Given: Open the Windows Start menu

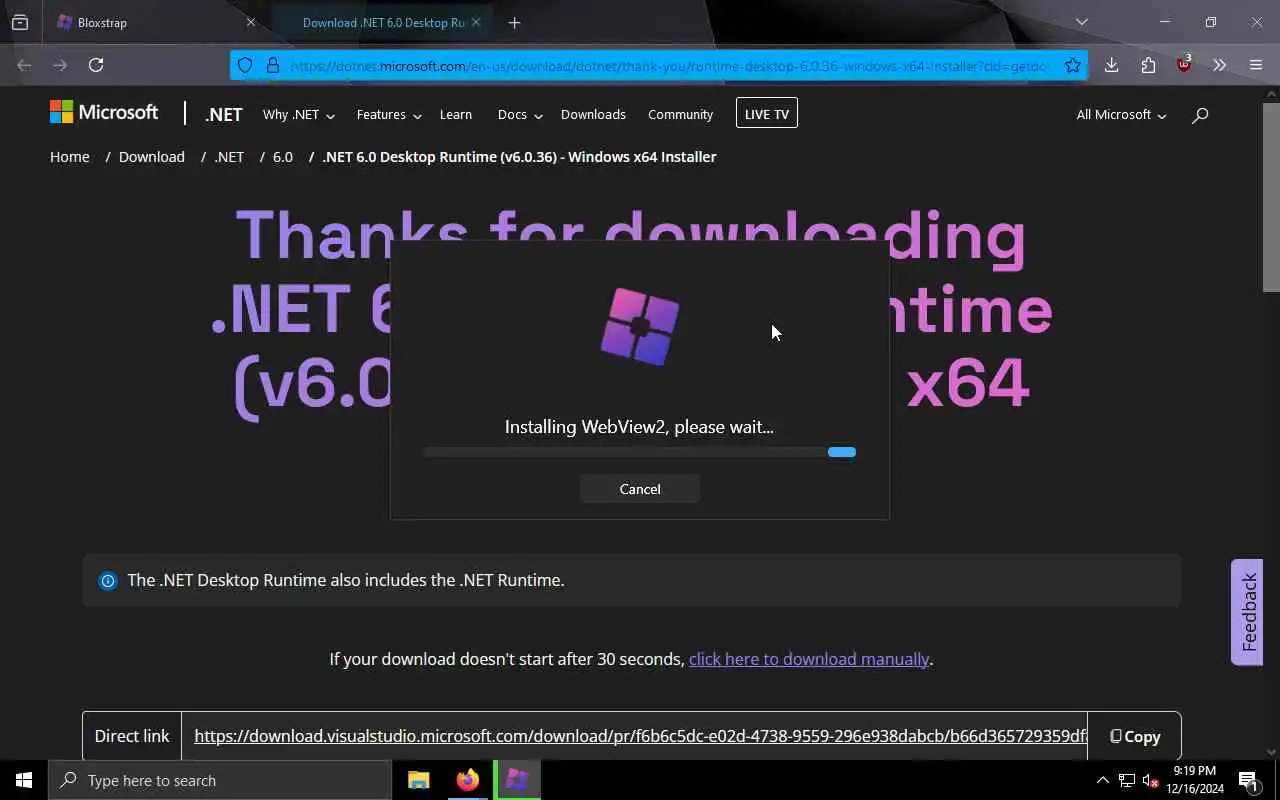Looking at the screenshot, I should pos(24,780).
